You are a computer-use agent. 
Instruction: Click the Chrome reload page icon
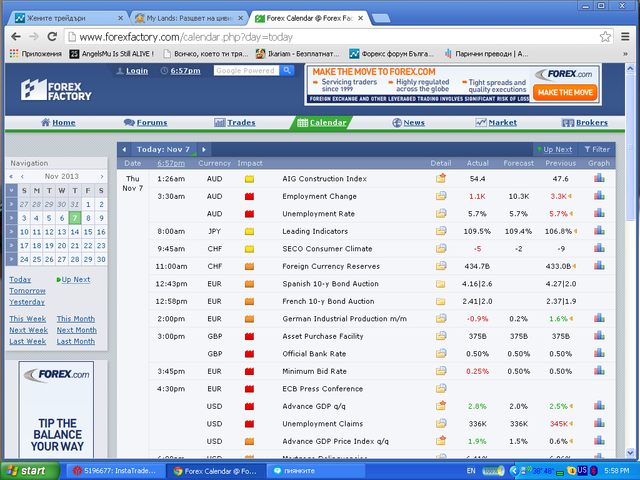tap(52, 37)
